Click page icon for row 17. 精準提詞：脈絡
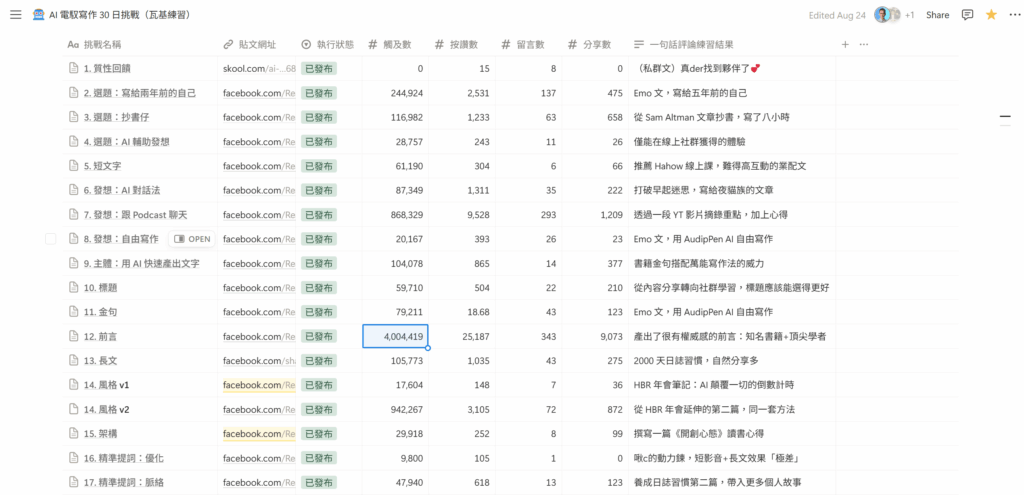 [74, 483]
